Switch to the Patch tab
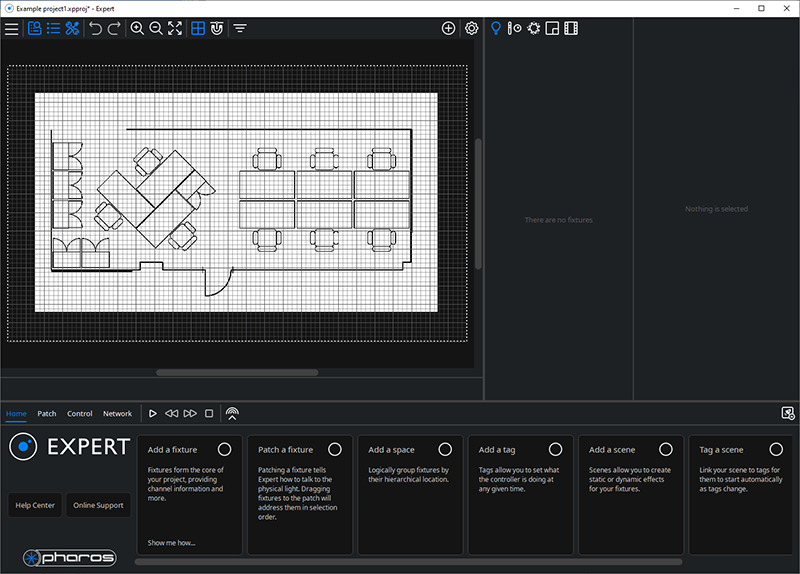The width and height of the screenshot is (800, 574). click(47, 414)
